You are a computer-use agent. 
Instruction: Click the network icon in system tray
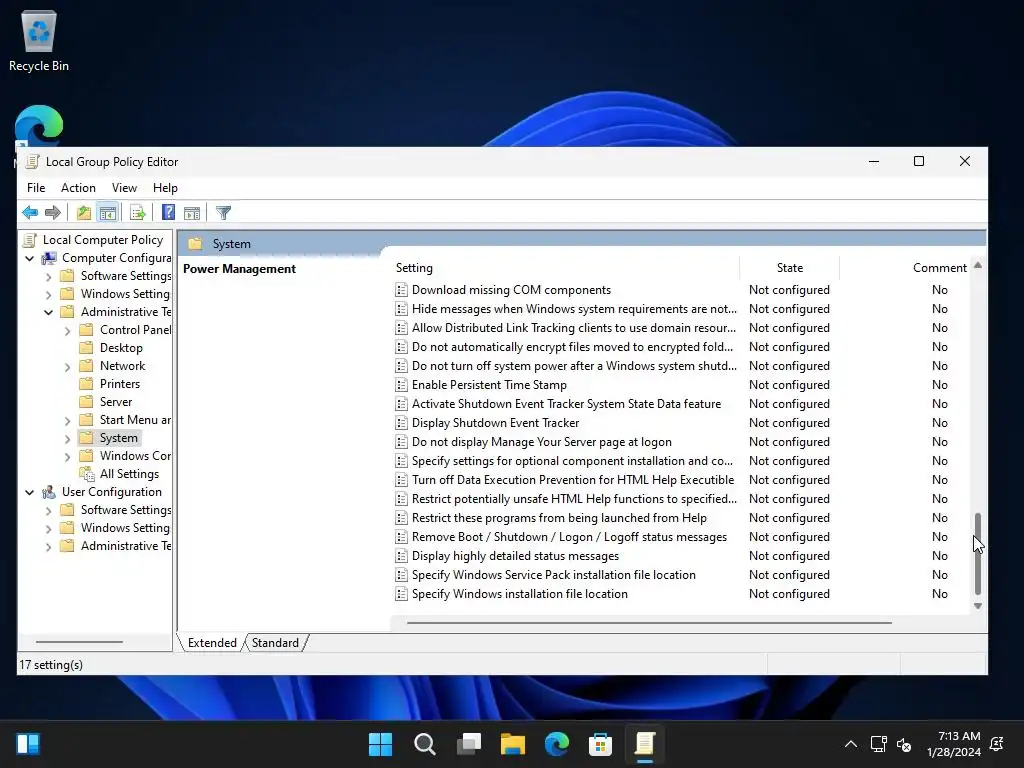click(x=878, y=744)
